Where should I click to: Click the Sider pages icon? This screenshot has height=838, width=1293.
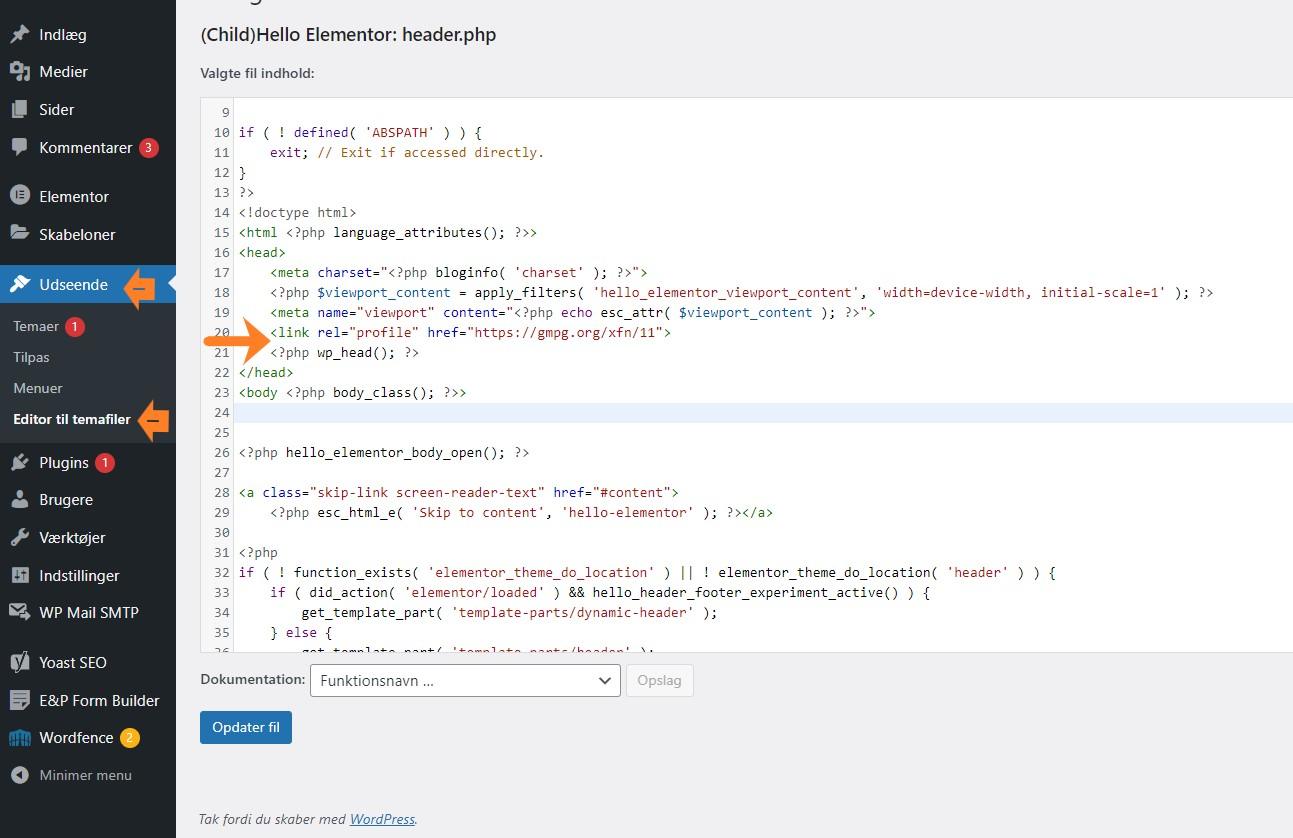click(x=20, y=110)
